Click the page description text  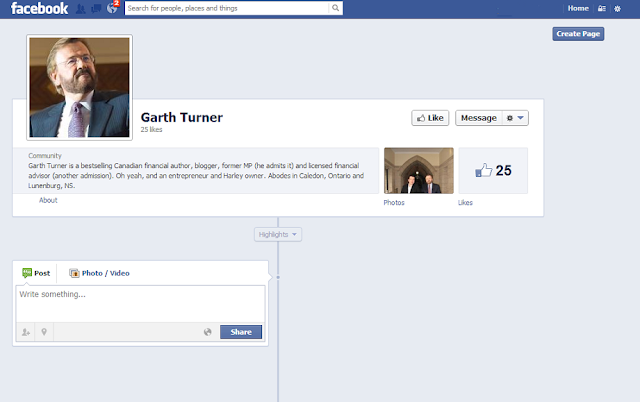click(196, 175)
